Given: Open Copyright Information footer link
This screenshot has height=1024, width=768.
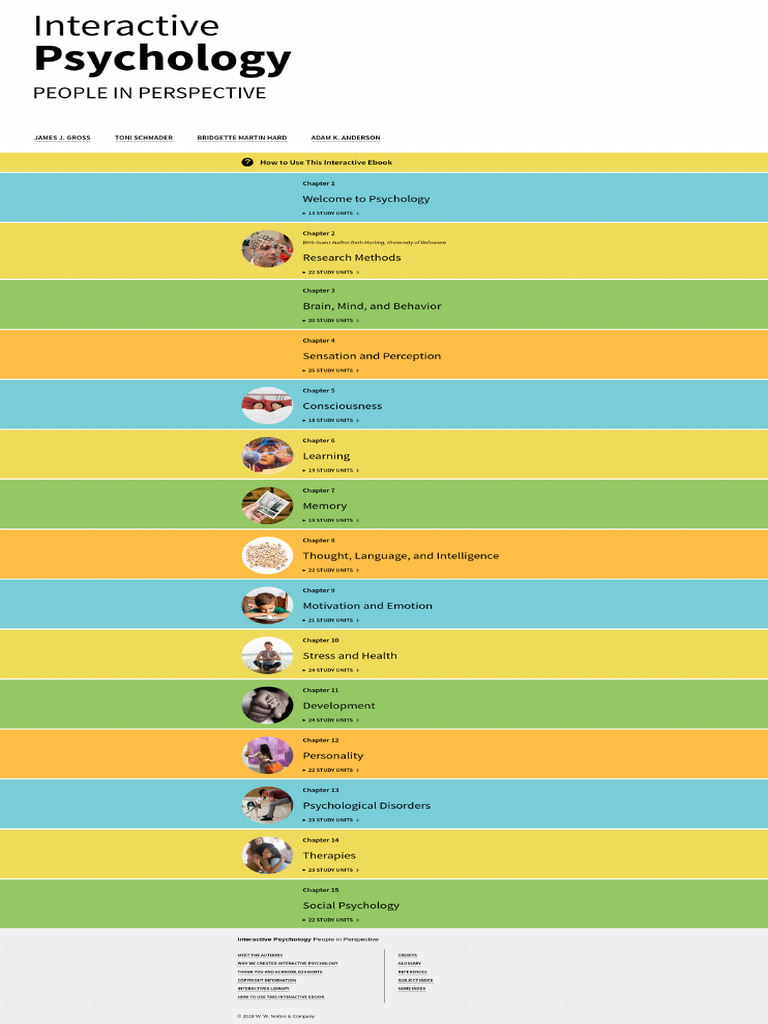Looking at the screenshot, I should point(266,981).
